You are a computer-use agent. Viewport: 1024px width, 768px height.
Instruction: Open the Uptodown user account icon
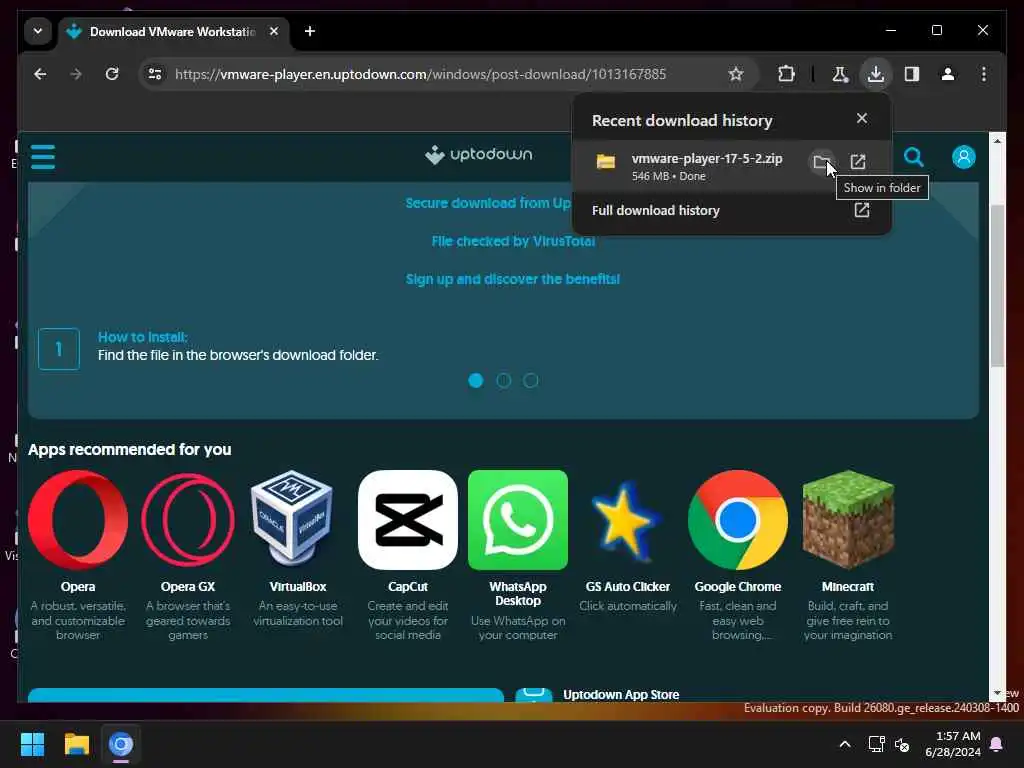point(963,157)
